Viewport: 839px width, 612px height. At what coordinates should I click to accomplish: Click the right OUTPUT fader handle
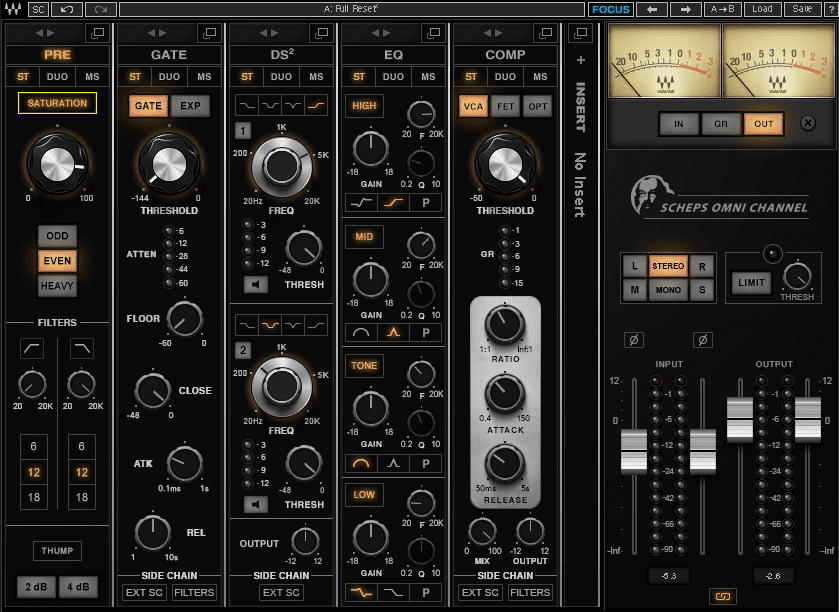(x=808, y=419)
